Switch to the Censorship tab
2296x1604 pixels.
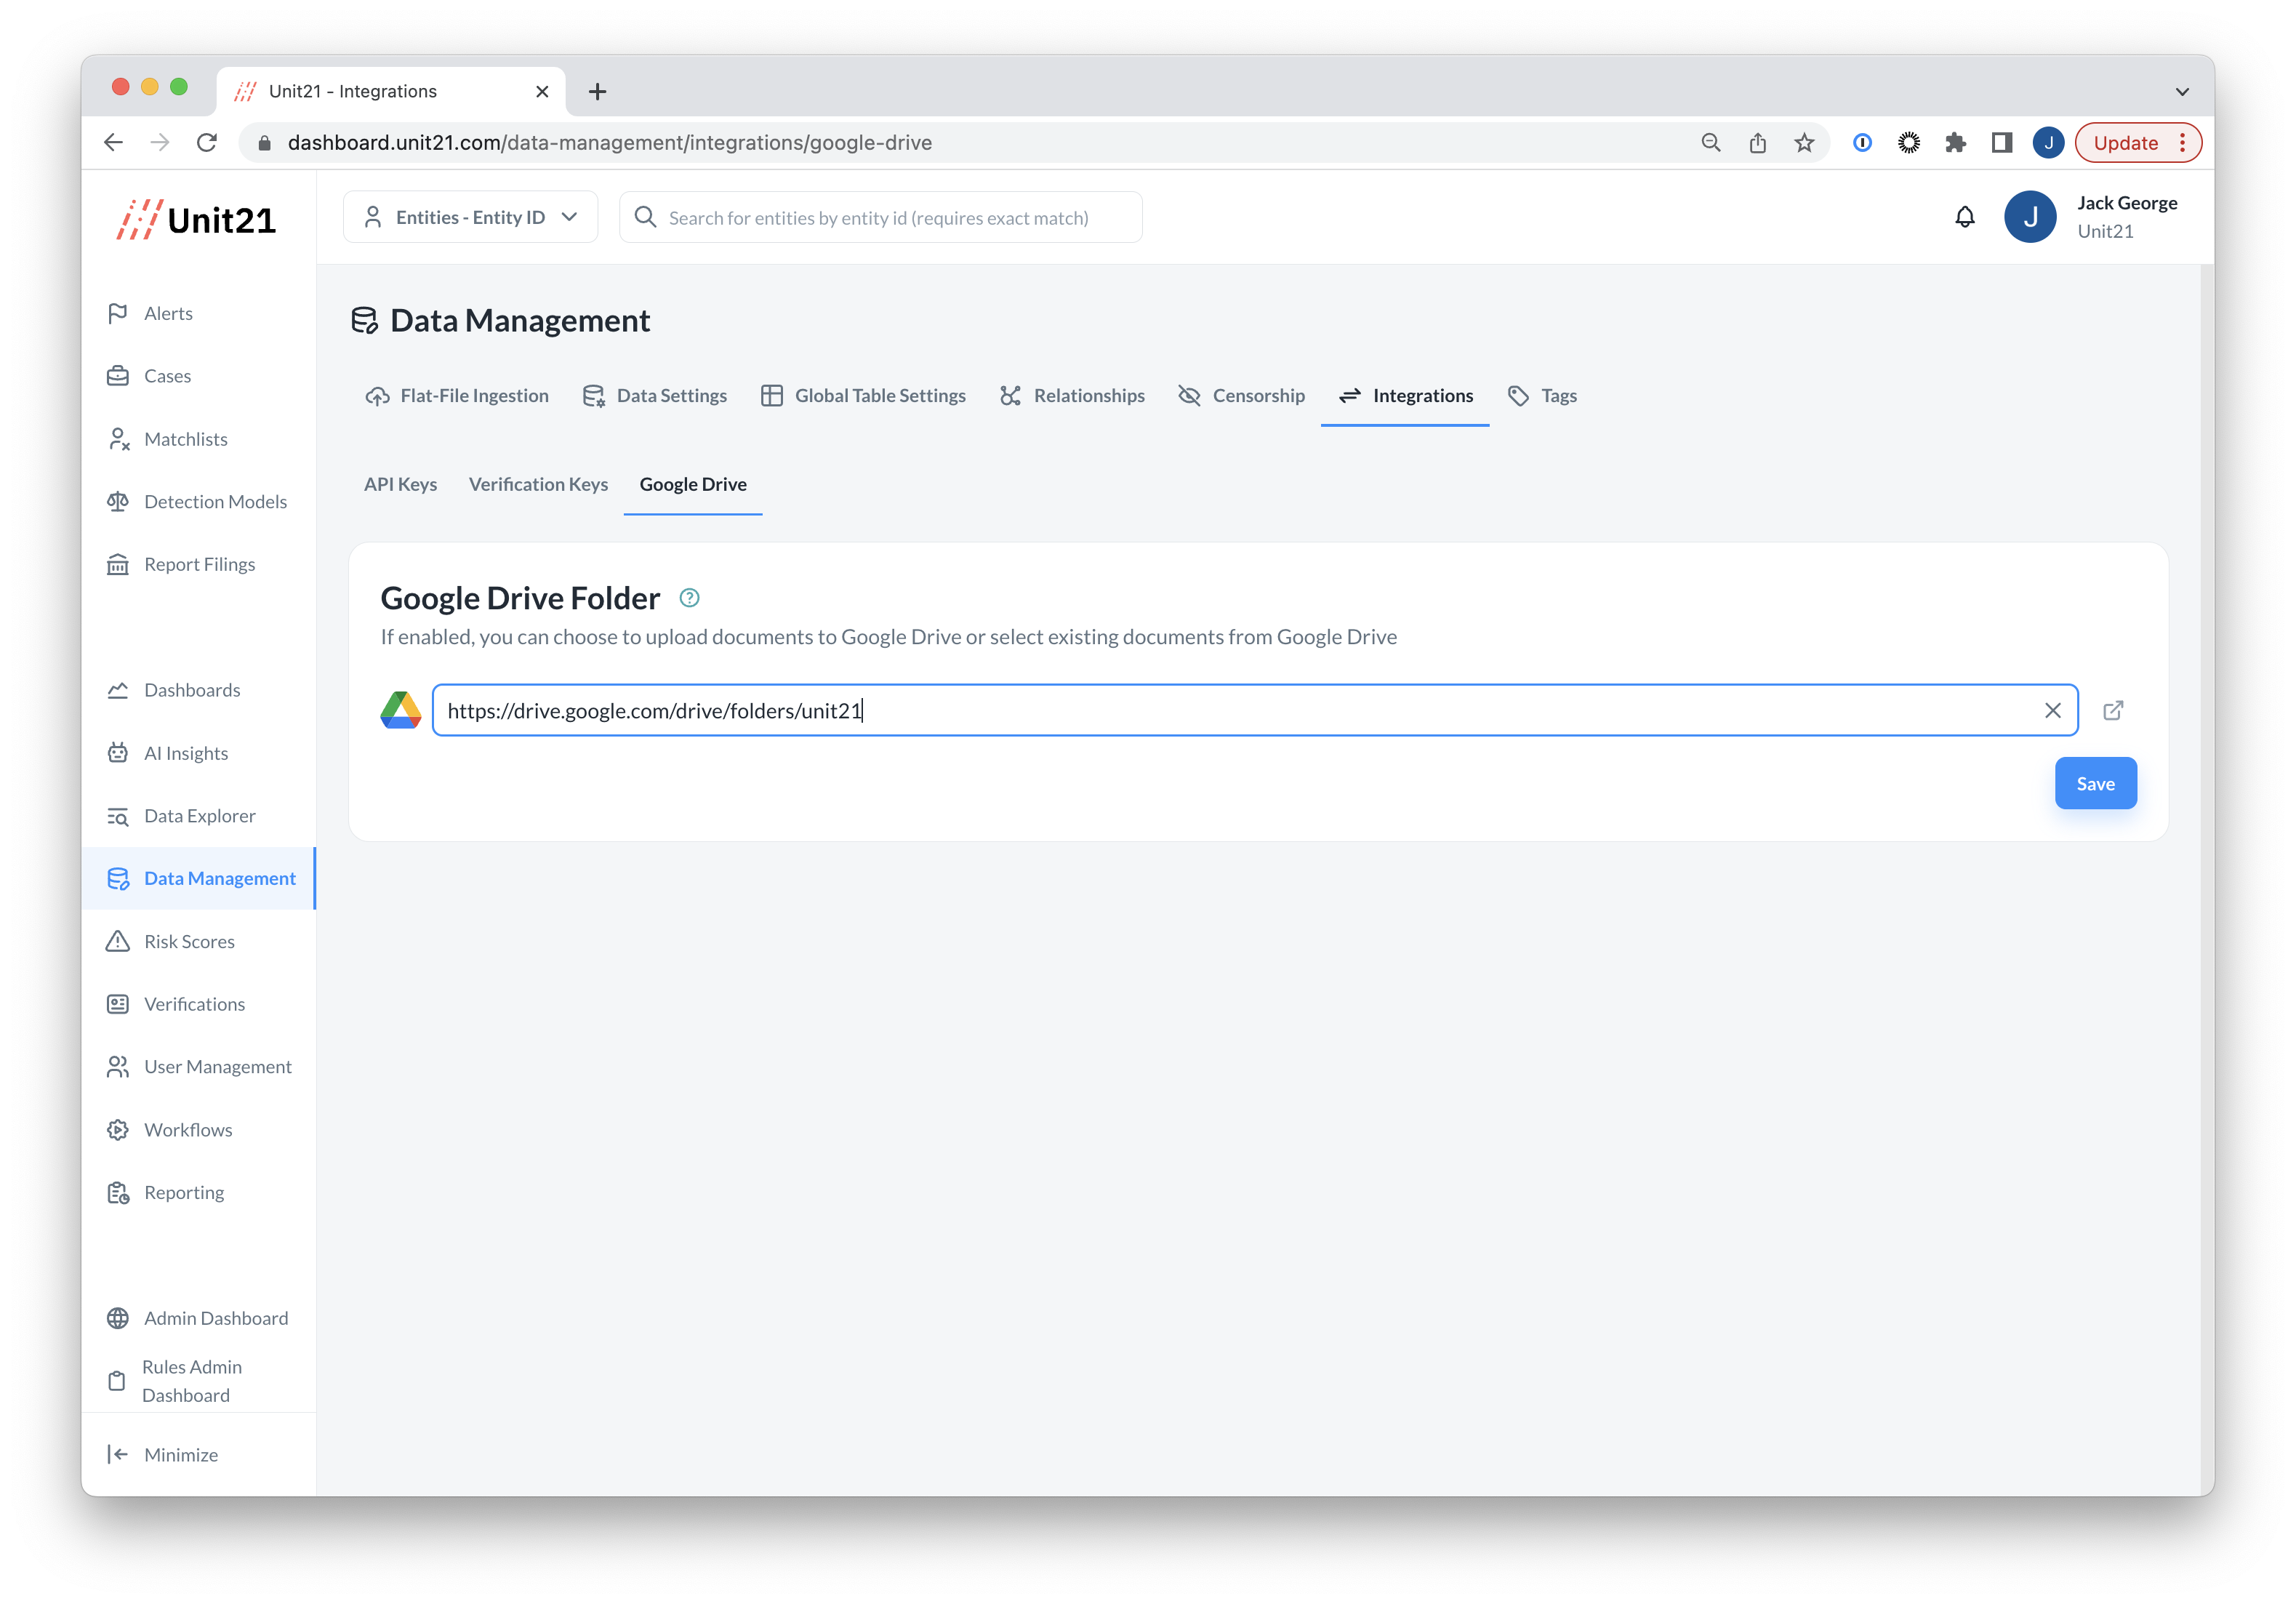[x=1241, y=395]
